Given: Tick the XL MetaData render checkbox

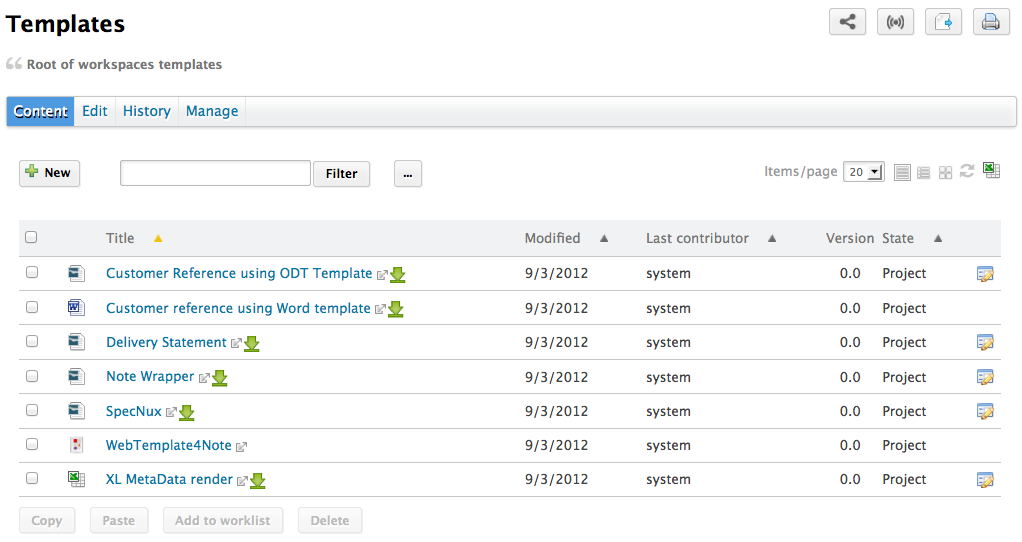Looking at the screenshot, I should (x=32, y=479).
